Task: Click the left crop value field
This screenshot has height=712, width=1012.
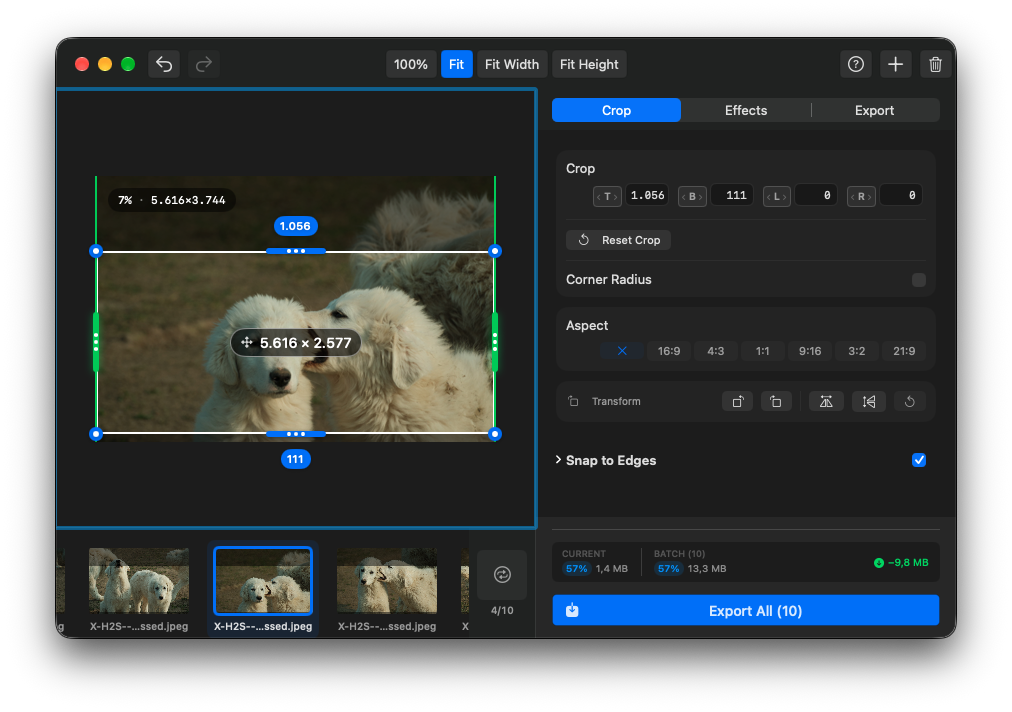Action: tap(816, 195)
